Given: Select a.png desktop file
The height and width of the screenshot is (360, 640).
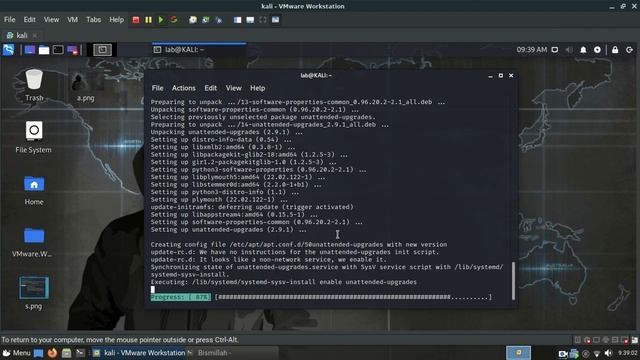Looking at the screenshot, I should coord(85,87).
